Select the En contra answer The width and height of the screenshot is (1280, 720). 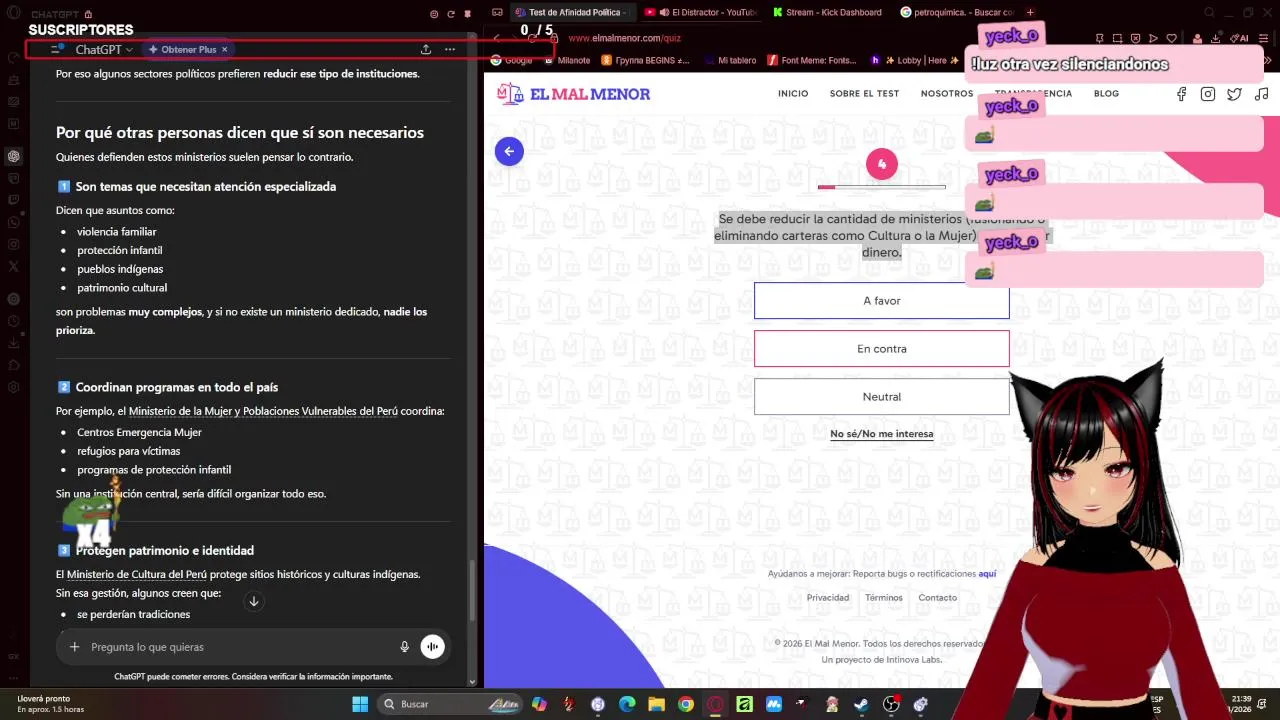point(882,349)
